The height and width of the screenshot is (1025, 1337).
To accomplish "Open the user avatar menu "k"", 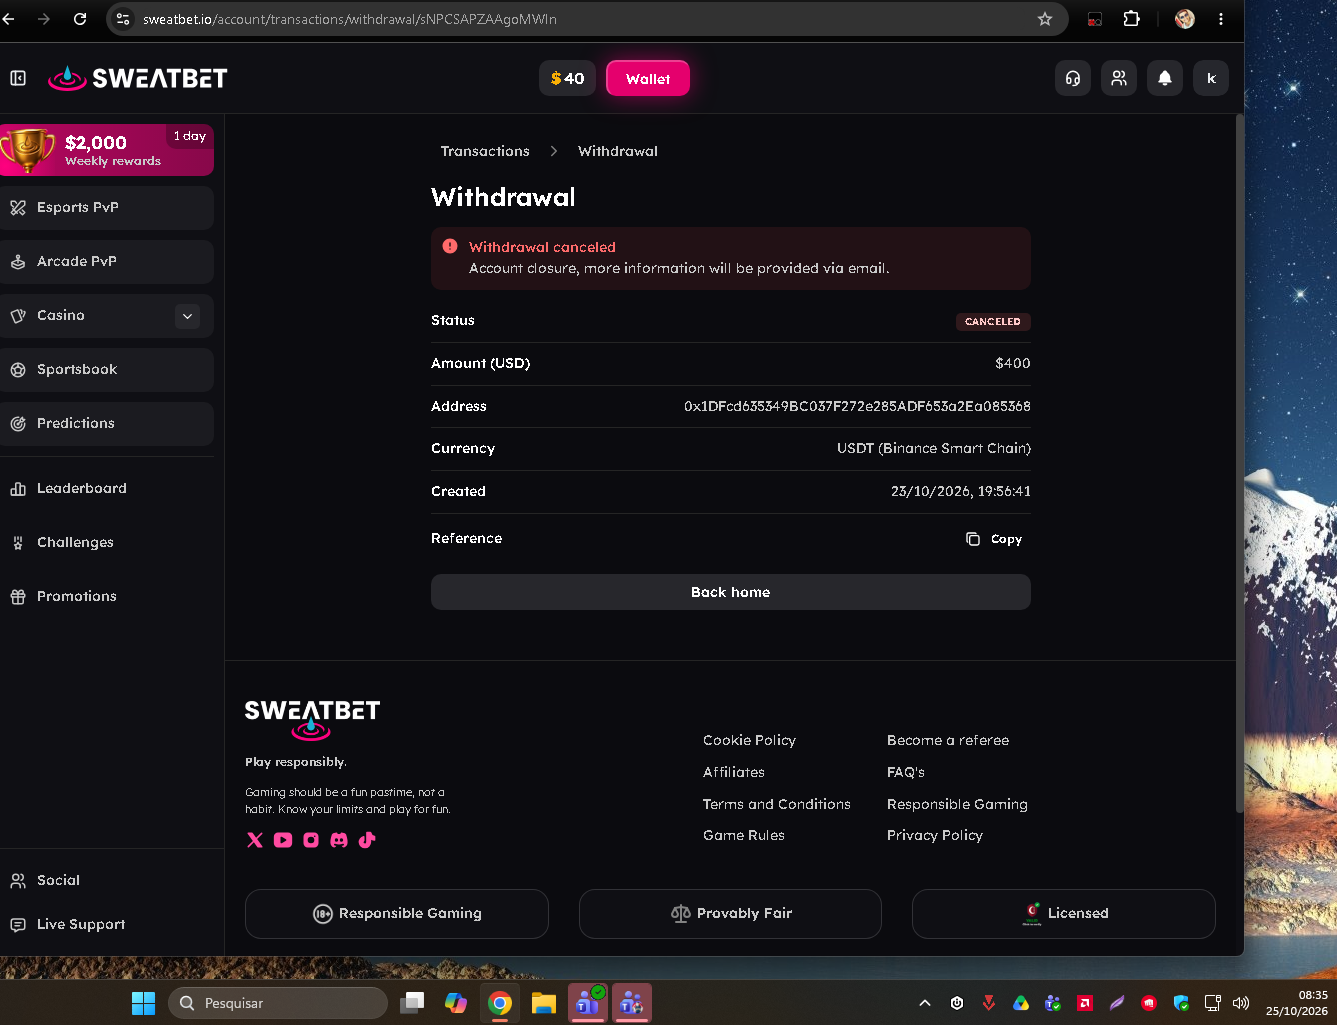I will pyautogui.click(x=1211, y=78).
